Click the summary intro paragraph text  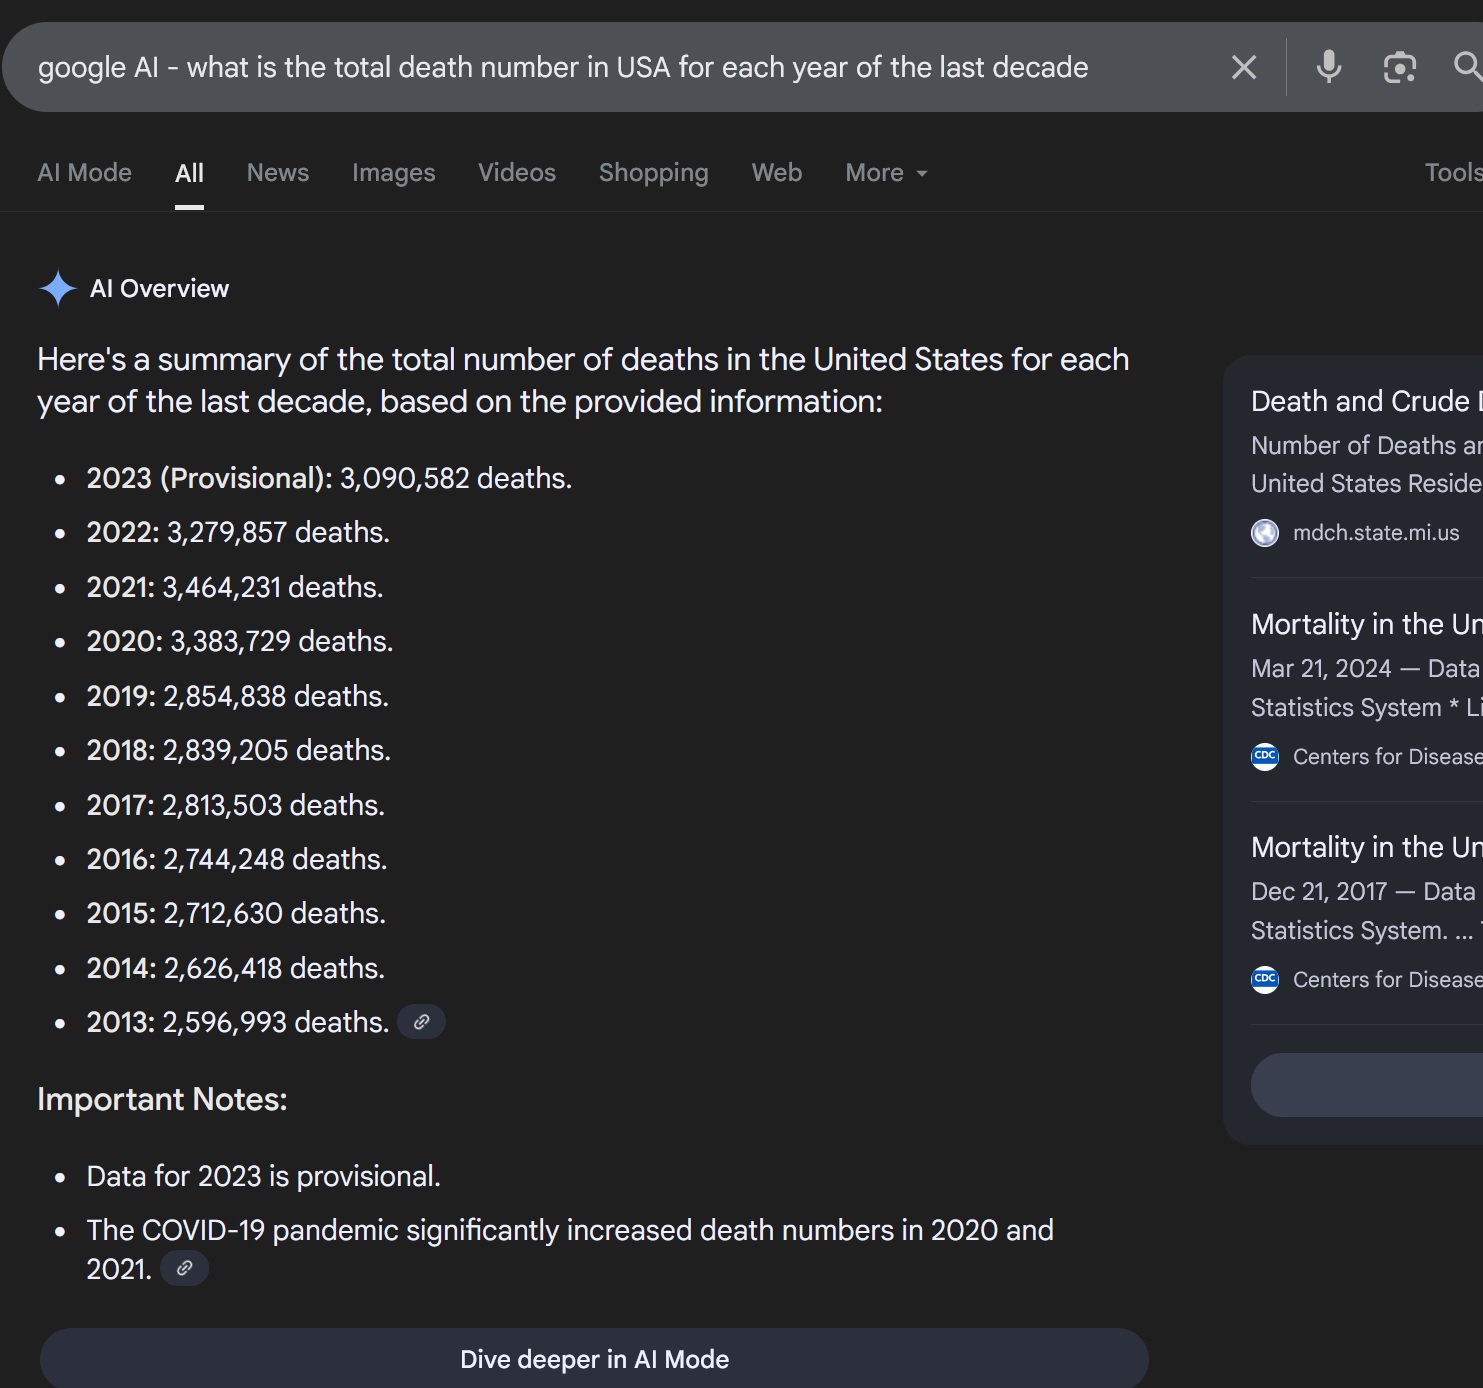[x=583, y=380]
